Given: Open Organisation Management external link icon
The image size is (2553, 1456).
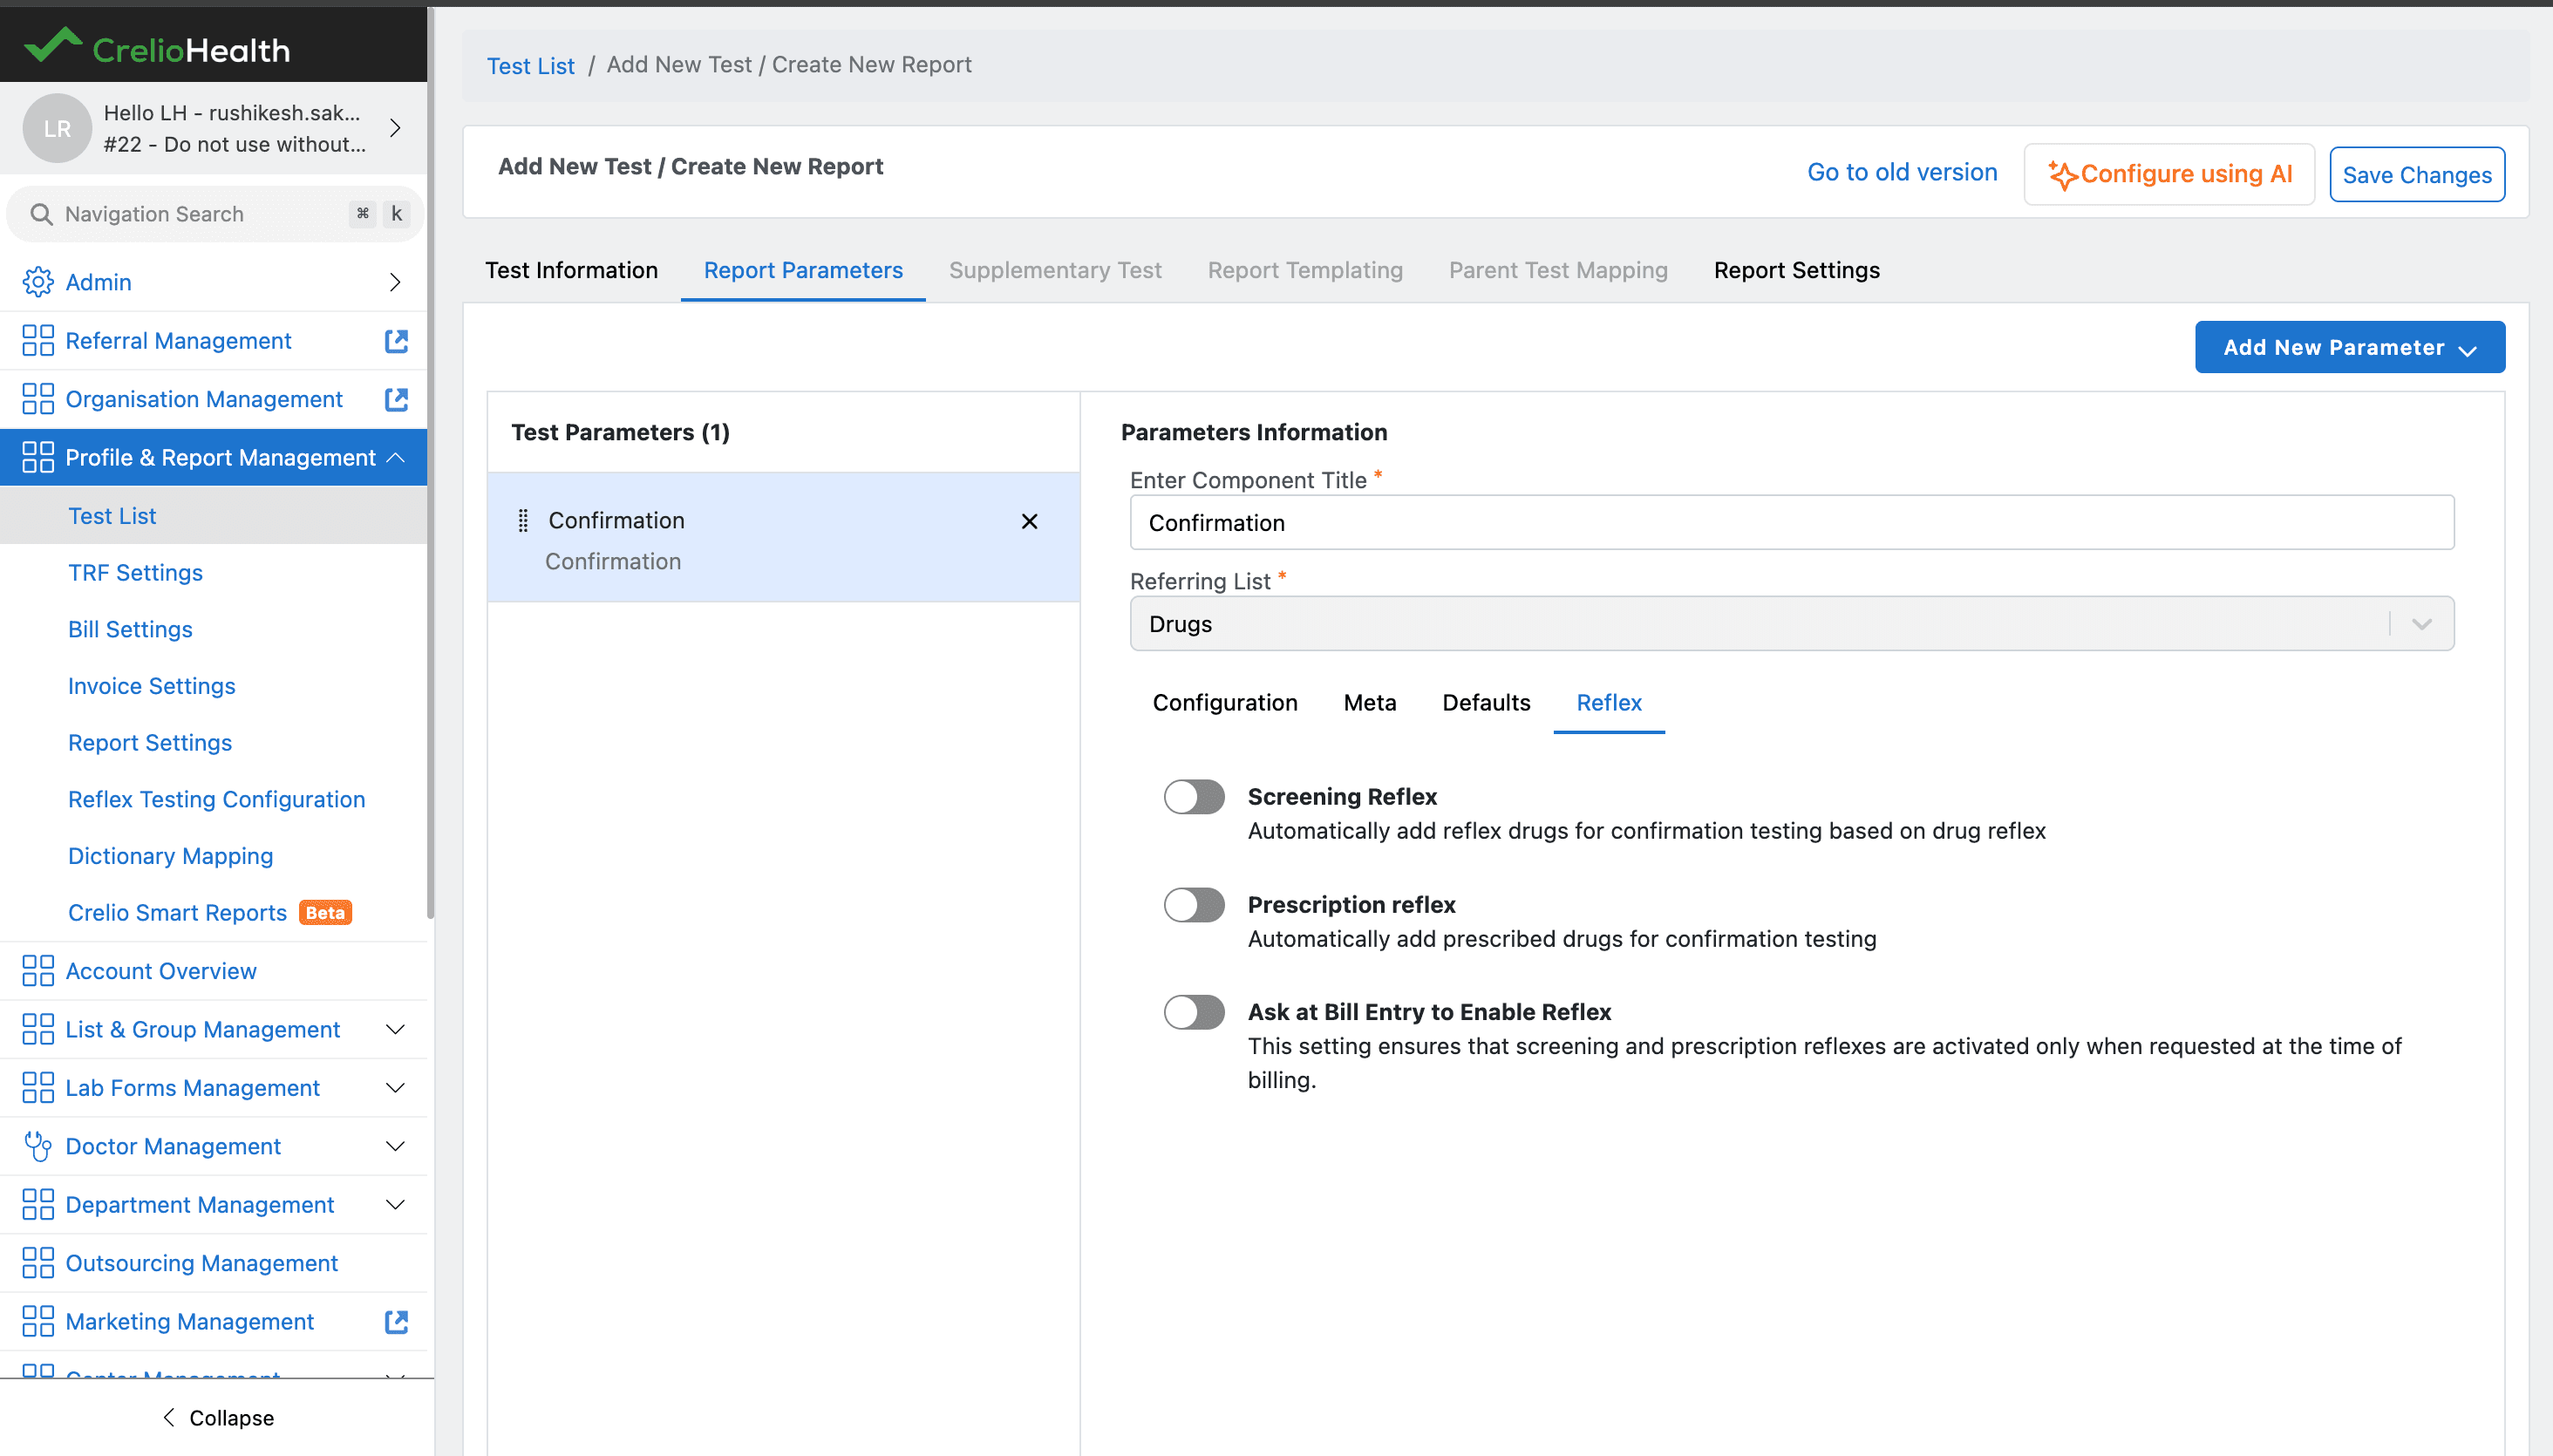Looking at the screenshot, I should point(396,399).
